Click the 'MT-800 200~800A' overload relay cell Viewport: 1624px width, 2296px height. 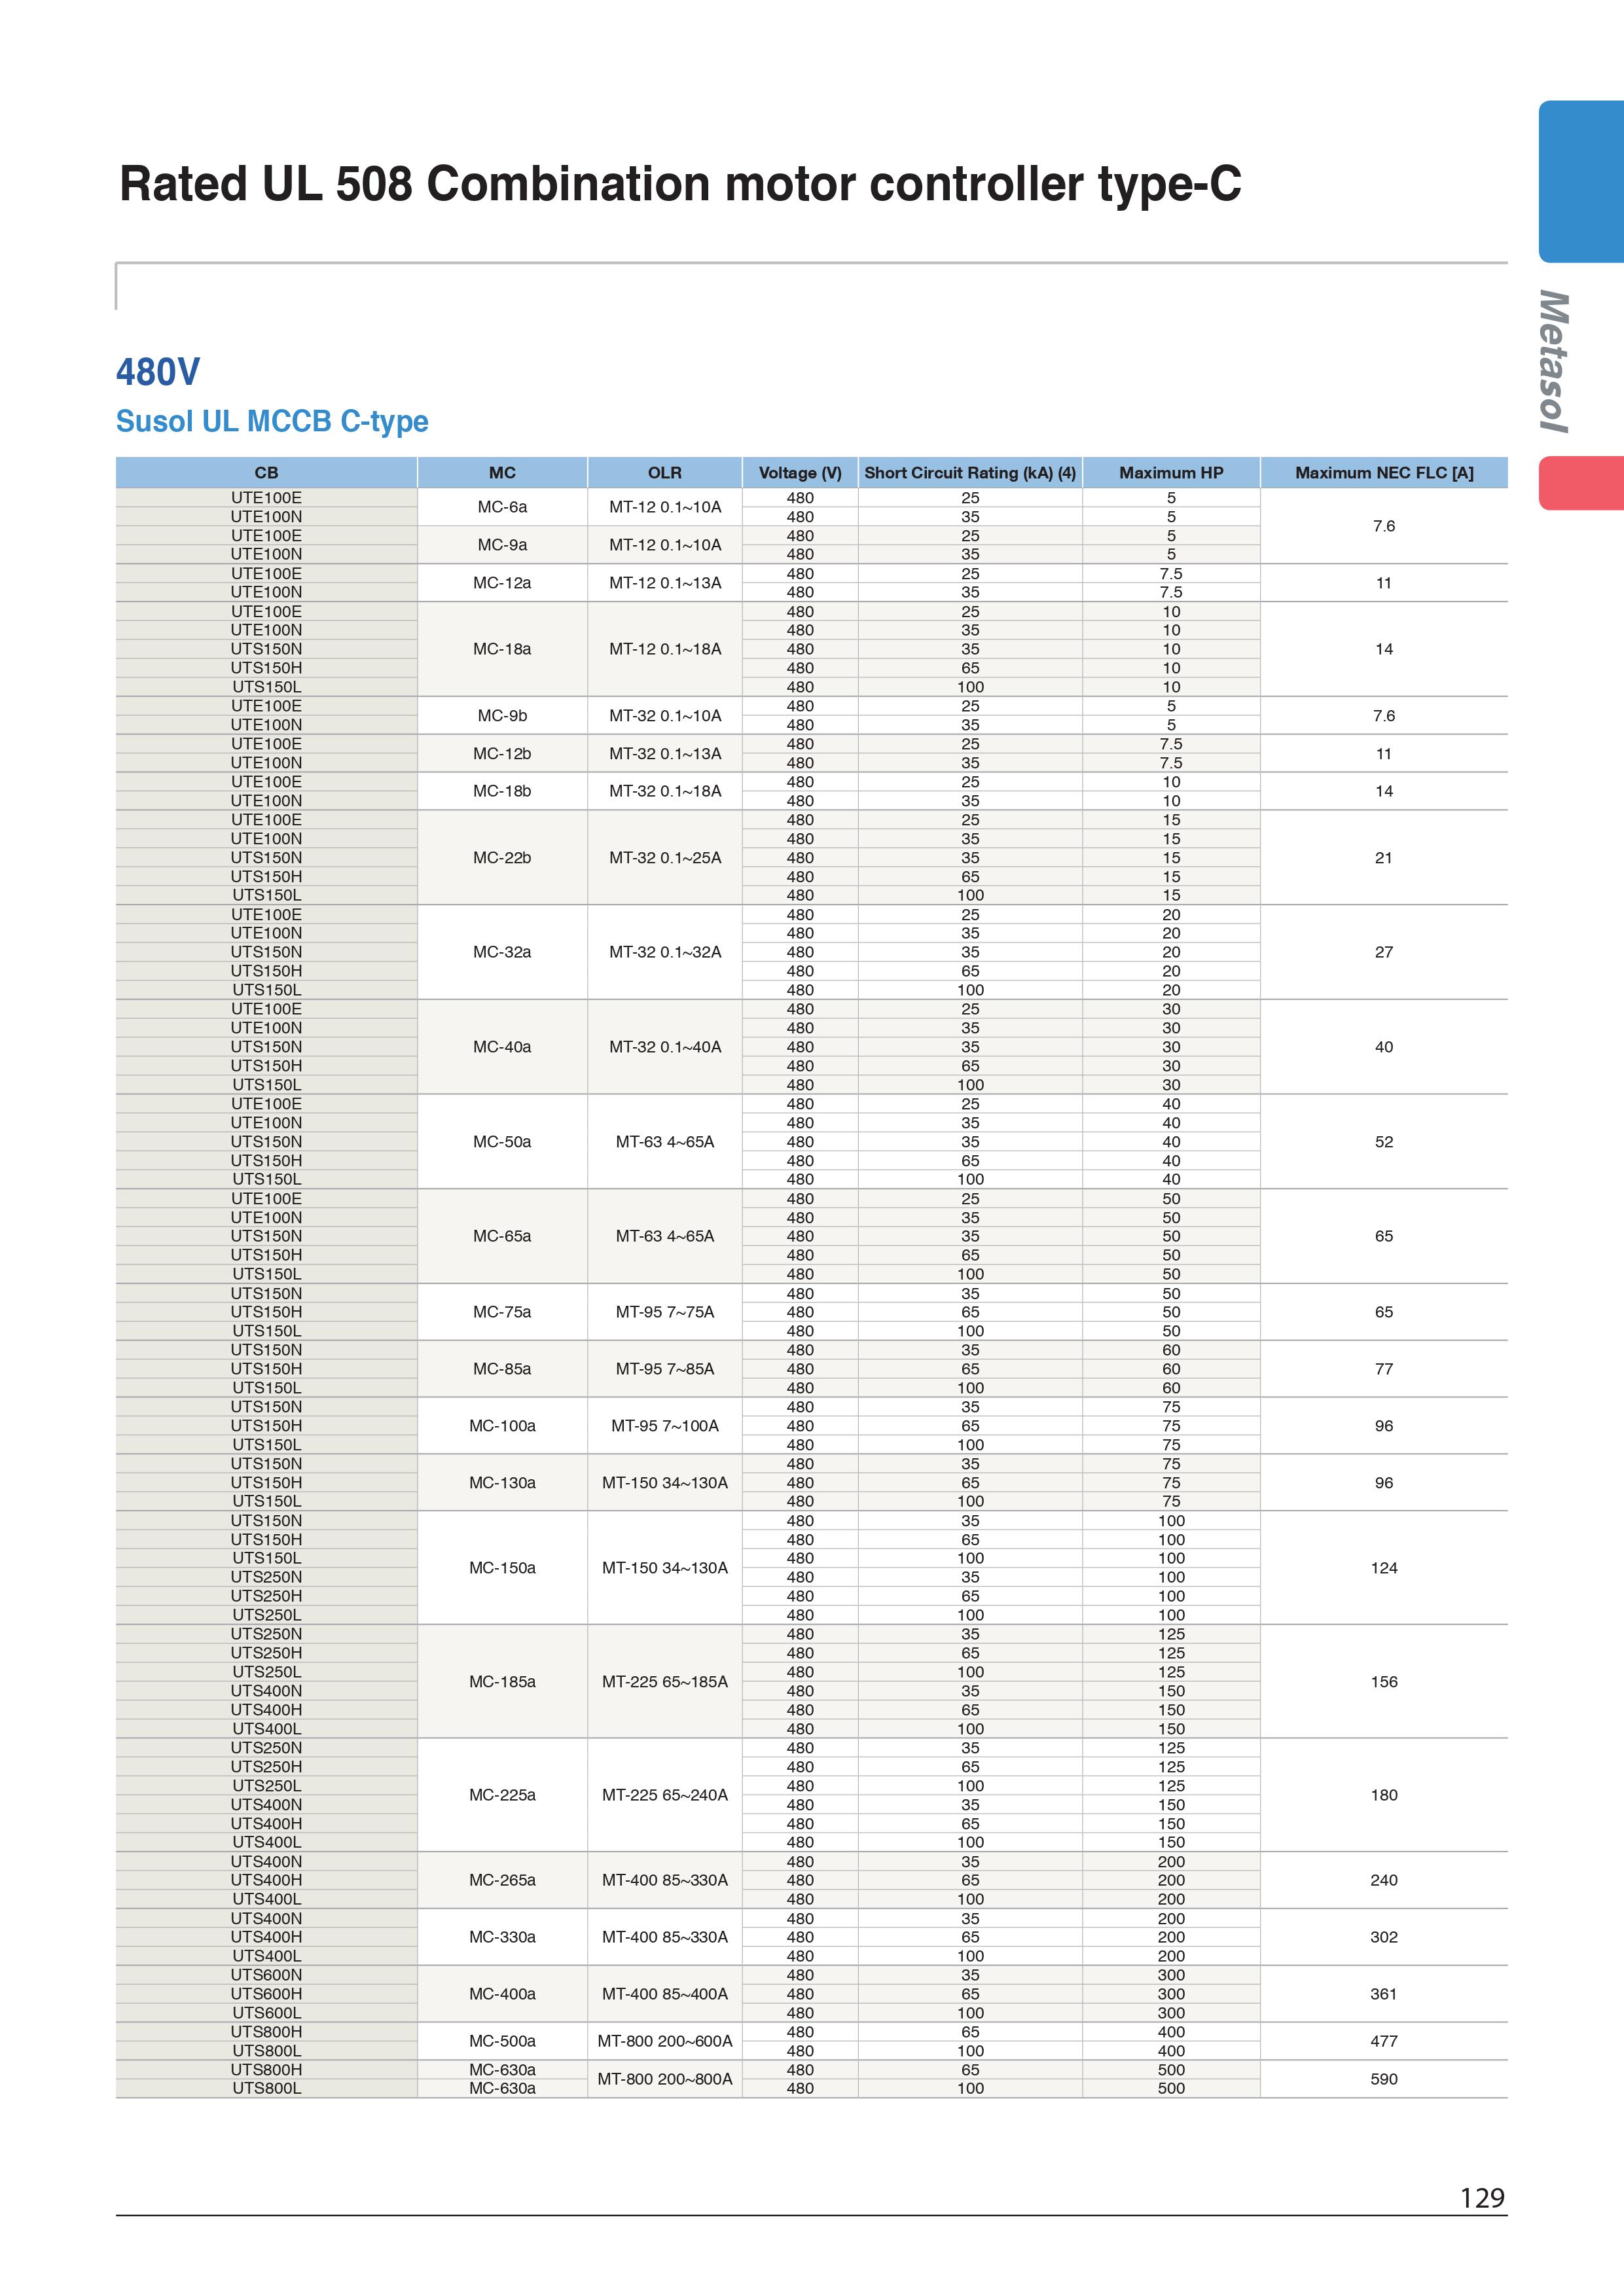665,2079
